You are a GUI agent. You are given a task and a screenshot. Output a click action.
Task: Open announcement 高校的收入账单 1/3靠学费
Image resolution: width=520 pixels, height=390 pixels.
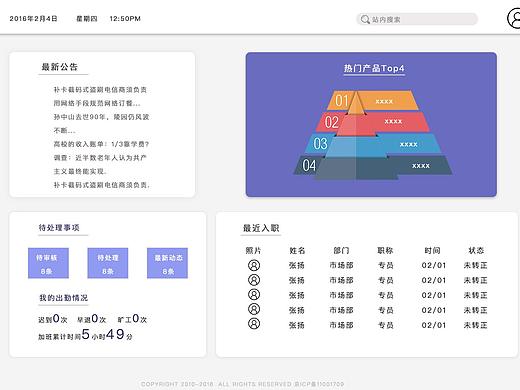point(101,144)
